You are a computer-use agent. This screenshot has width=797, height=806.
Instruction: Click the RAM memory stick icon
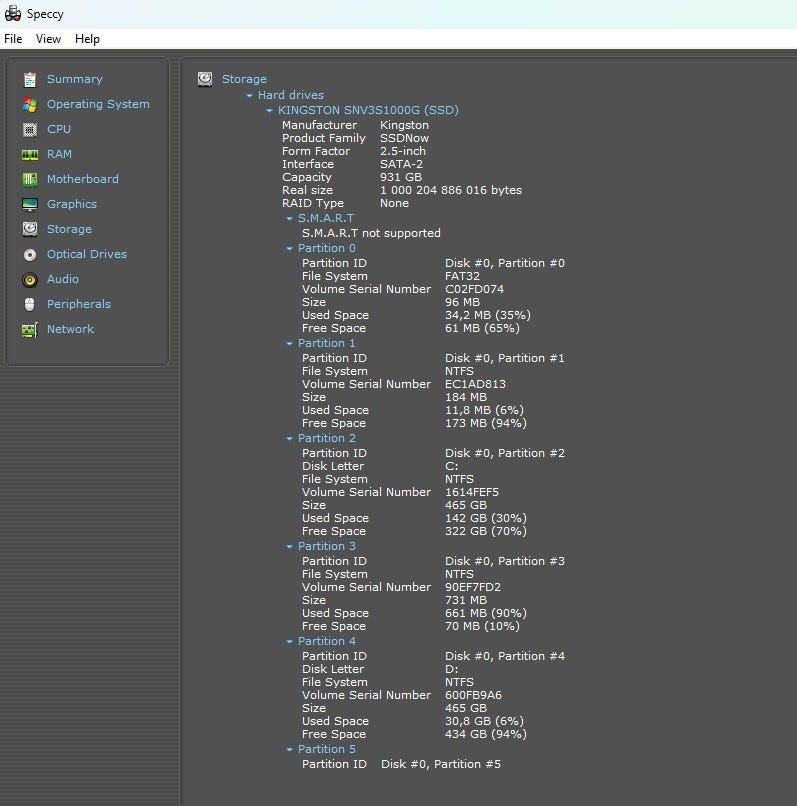click(29, 154)
